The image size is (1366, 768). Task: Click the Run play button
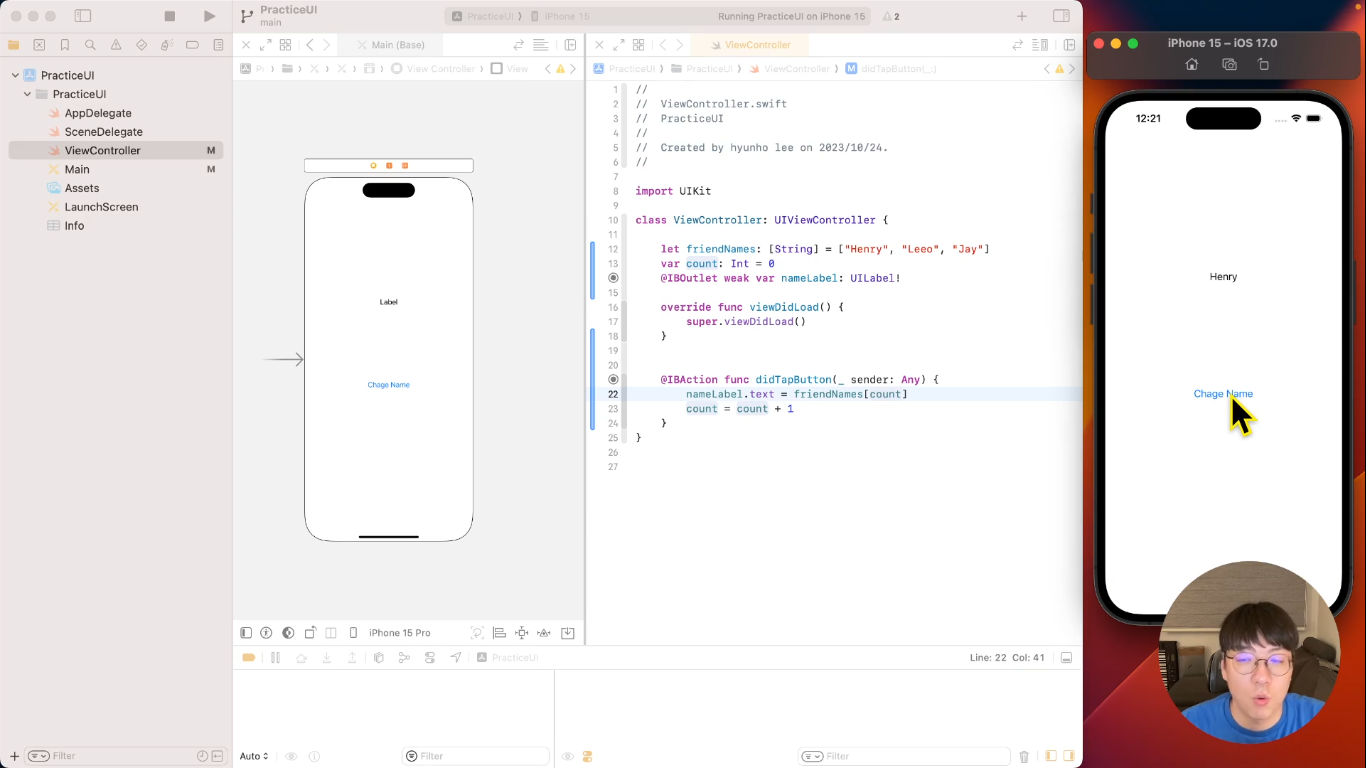click(x=209, y=16)
